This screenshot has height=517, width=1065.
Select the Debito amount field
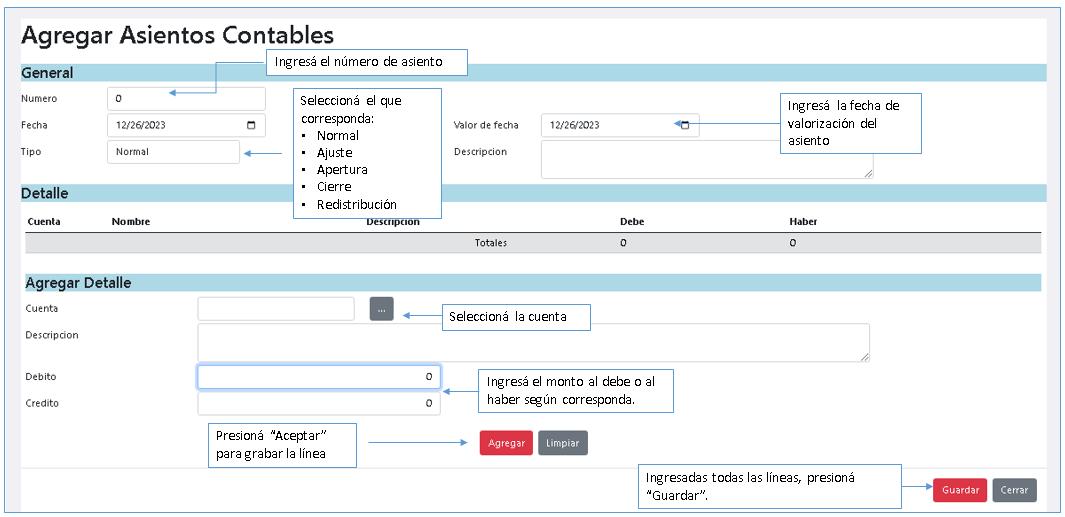pyautogui.click(x=318, y=377)
